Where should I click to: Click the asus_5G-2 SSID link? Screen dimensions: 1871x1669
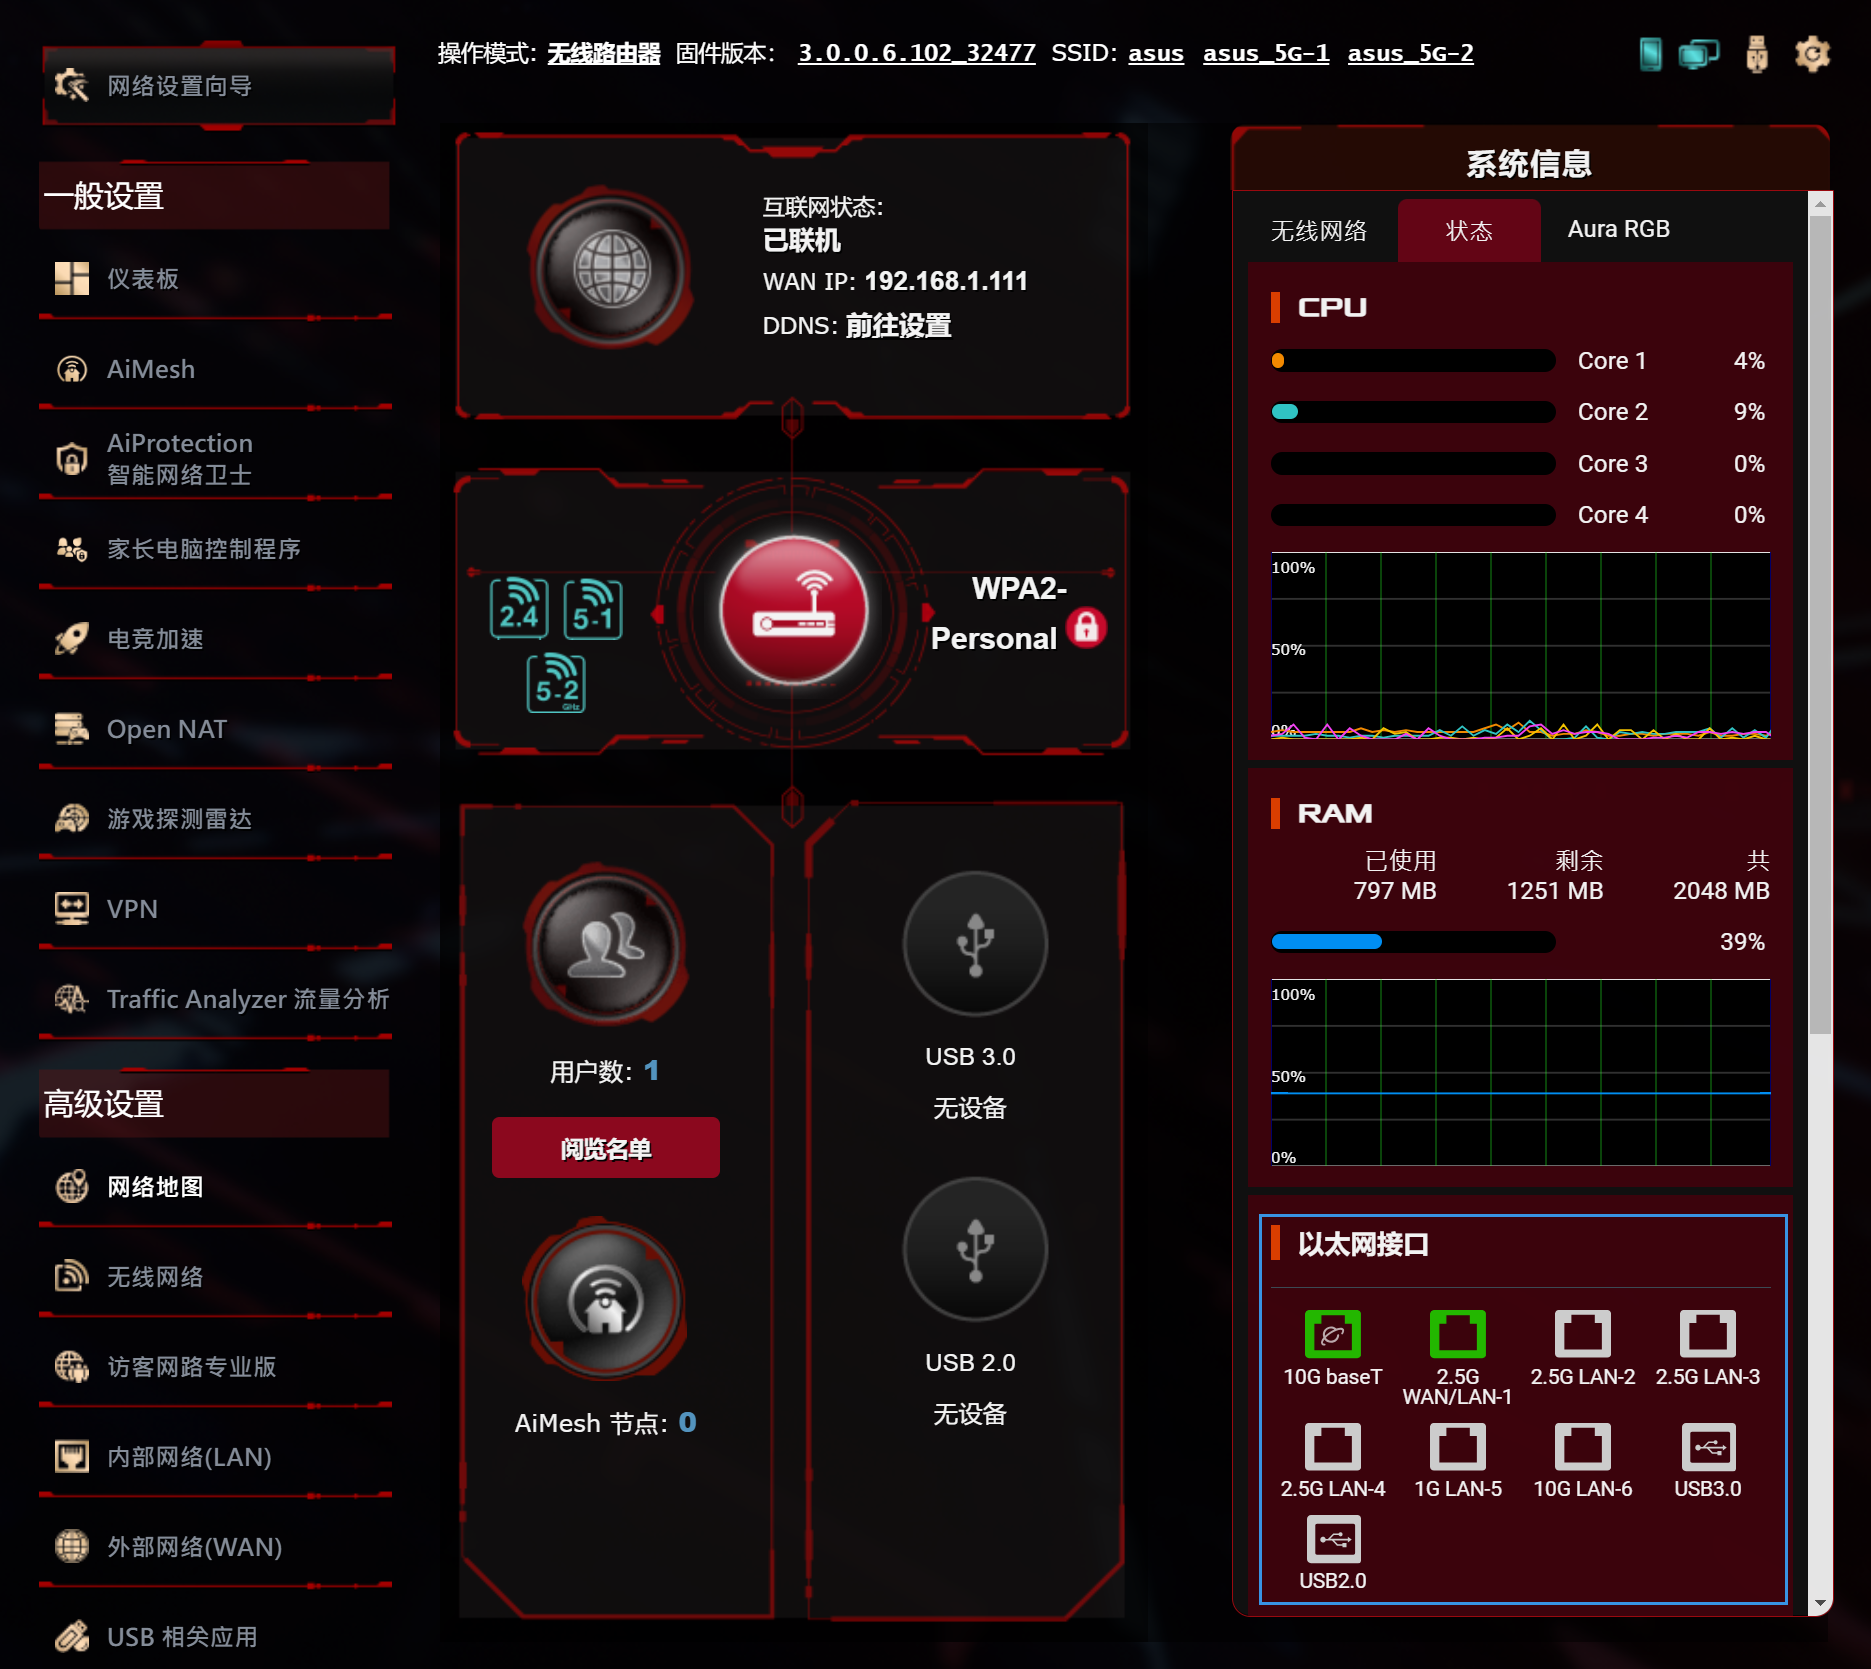1410,53
